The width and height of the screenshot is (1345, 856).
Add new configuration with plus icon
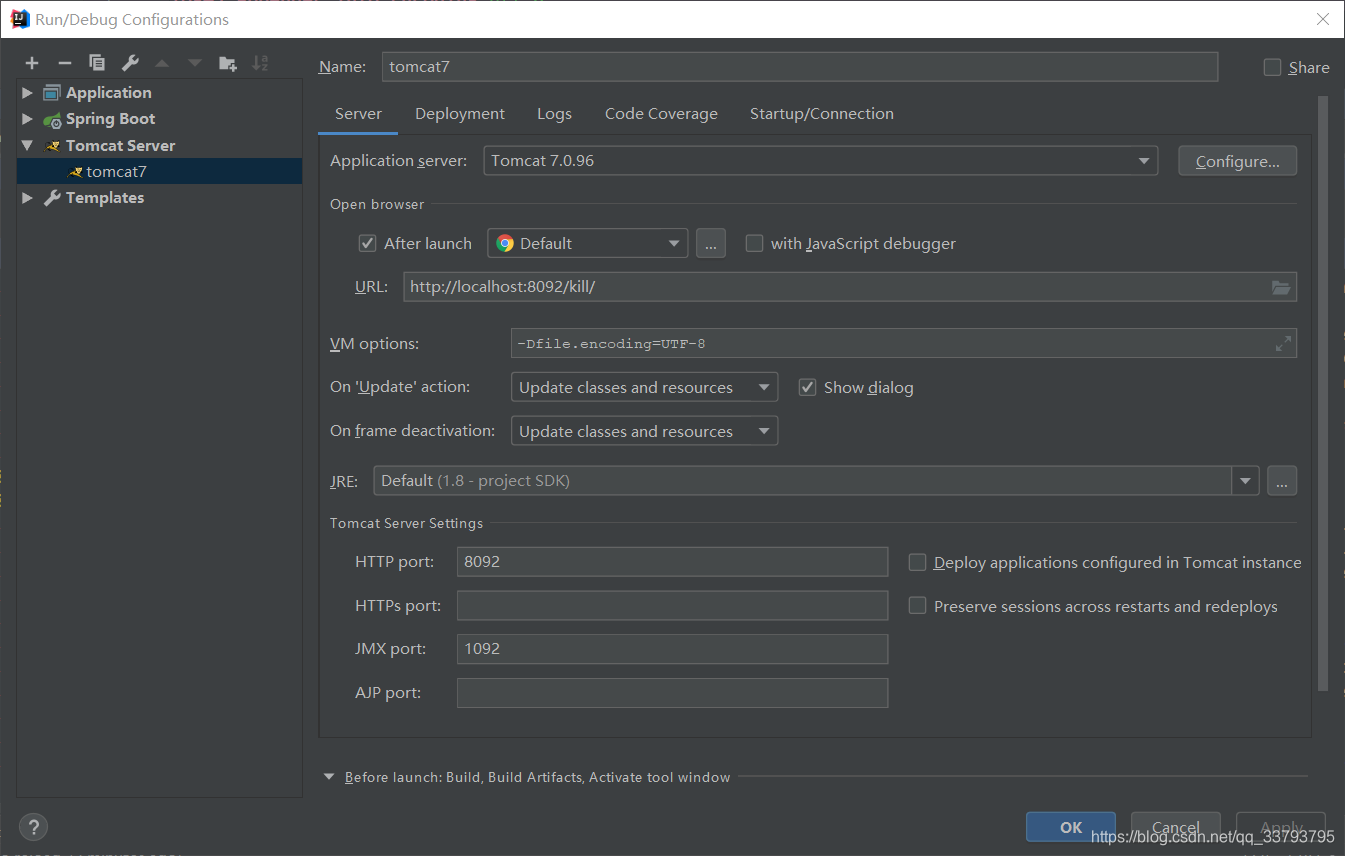(x=32, y=63)
